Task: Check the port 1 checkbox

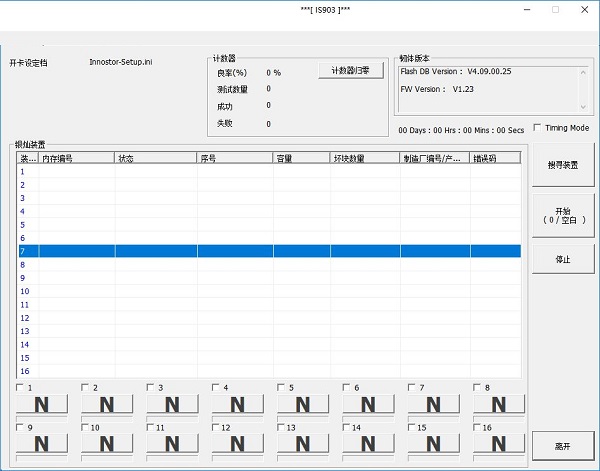Action: [20, 387]
